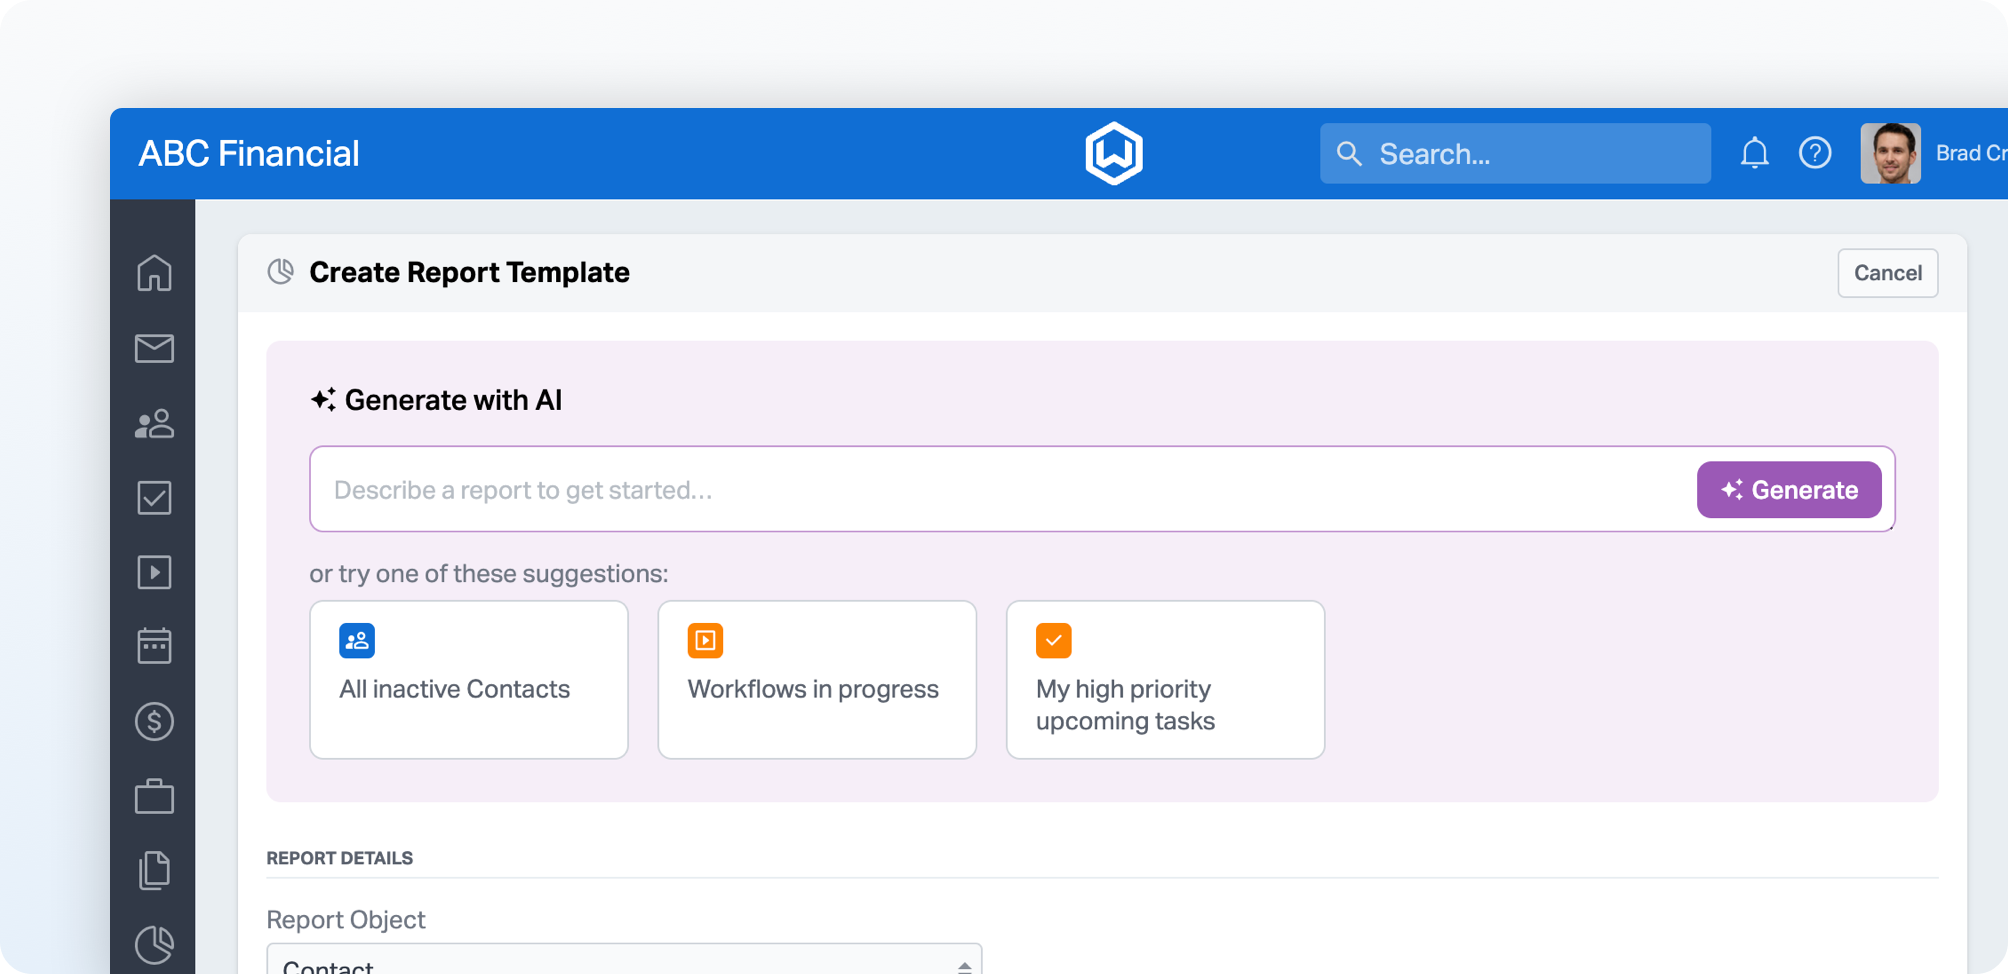This screenshot has width=2008, height=974.
Task: Open the Billing dollar icon in the sidebar
Action: pyautogui.click(x=153, y=721)
